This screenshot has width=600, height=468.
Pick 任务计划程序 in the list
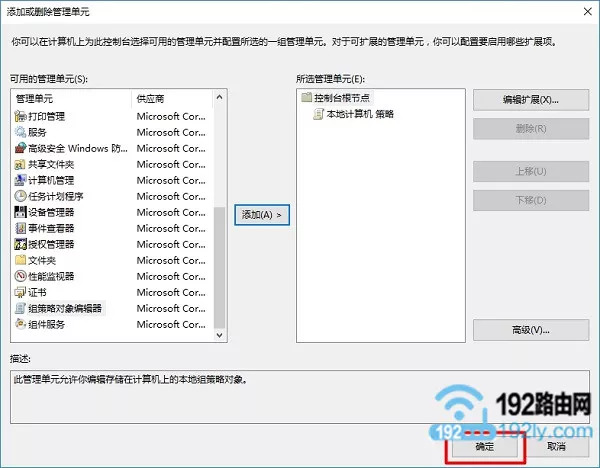[x=56, y=196]
